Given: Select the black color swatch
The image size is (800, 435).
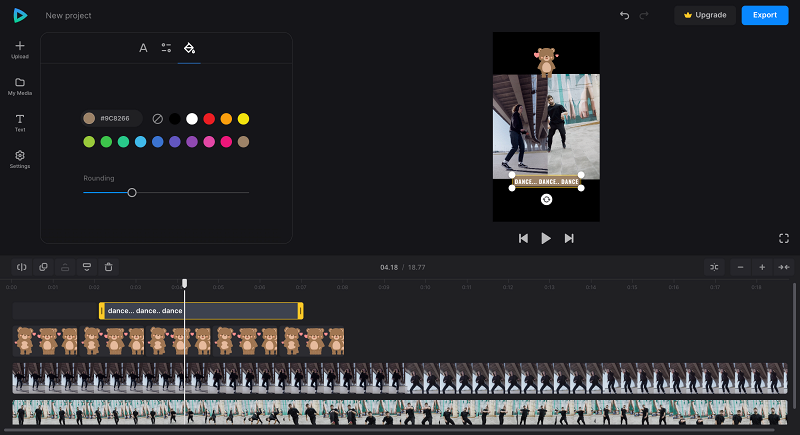Looking at the screenshot, I should (x=174, y=119).
